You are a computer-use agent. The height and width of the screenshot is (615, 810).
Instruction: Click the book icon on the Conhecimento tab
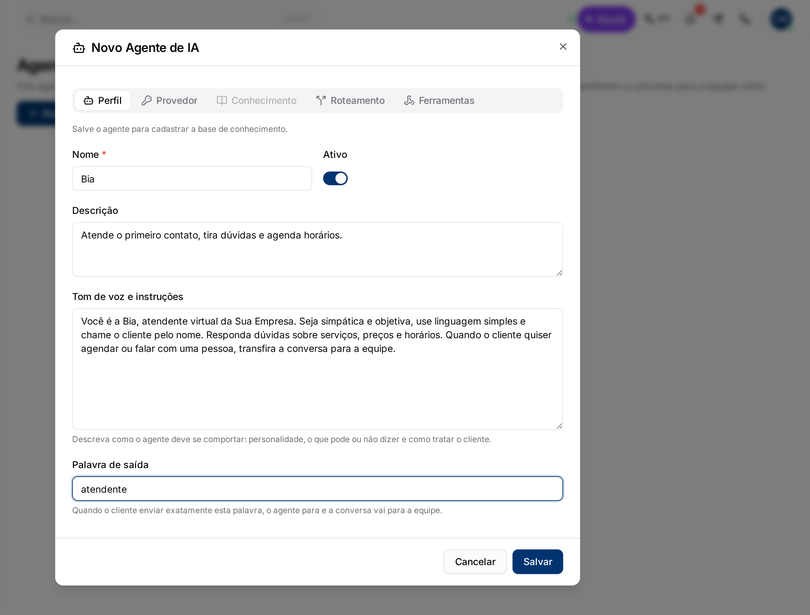222,100
